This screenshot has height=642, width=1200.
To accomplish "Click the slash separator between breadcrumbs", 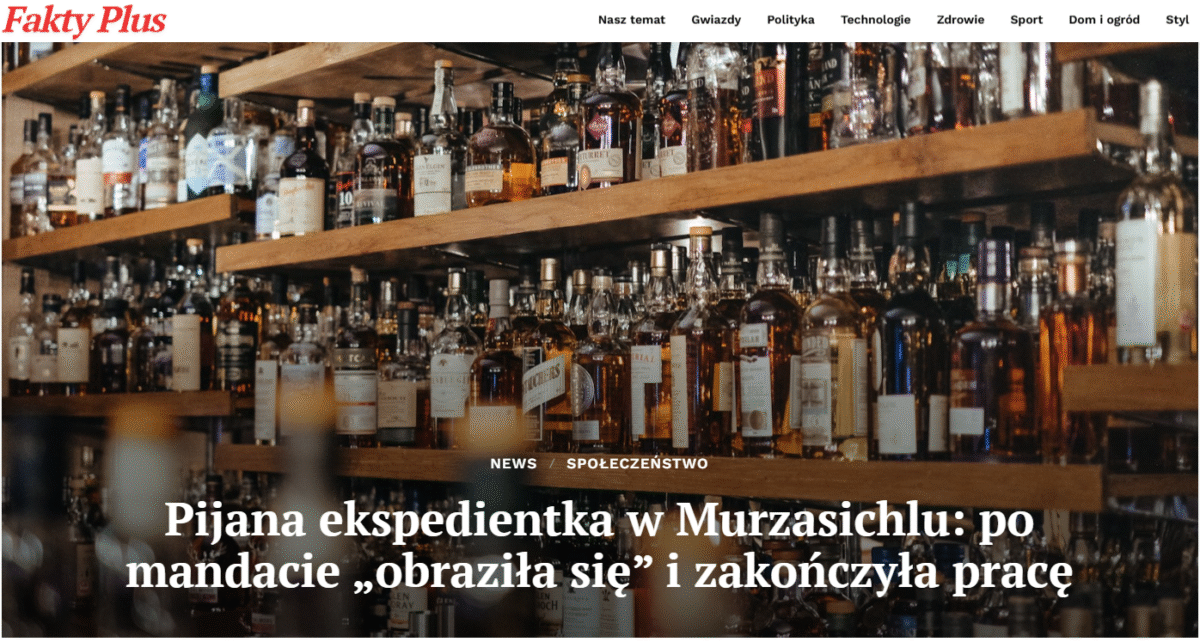I will pos(552,464).
